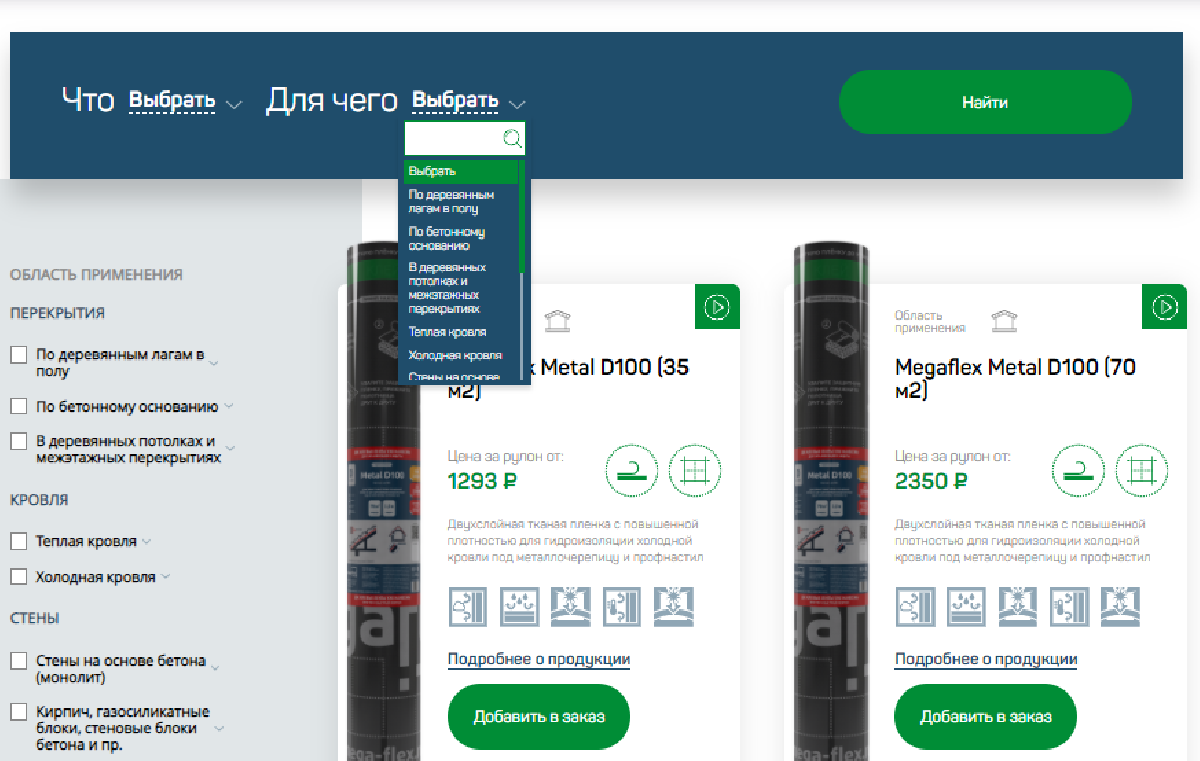Tick the sidebar 'По бетонному основанию' checkbox

tap(19, 407)
